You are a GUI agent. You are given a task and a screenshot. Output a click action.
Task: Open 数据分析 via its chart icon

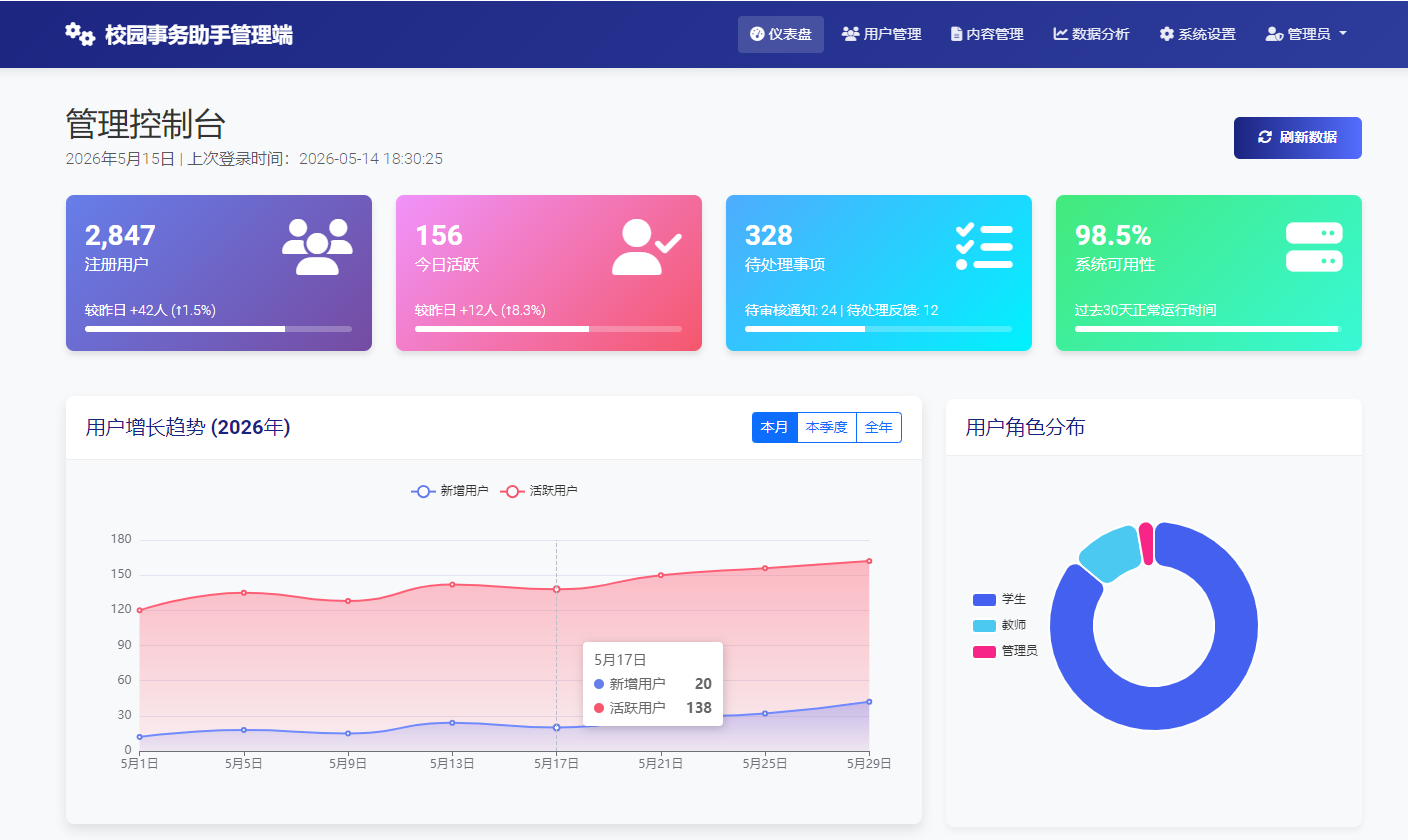[x=1062, y=33]
